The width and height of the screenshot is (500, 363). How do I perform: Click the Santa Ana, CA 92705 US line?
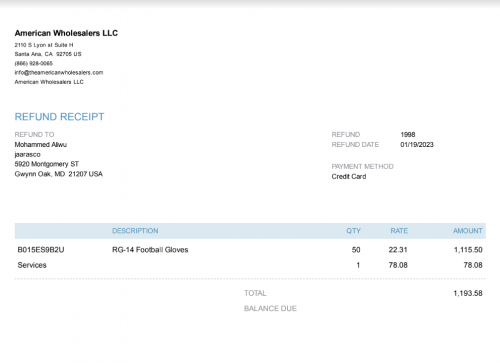coord(48,54)
